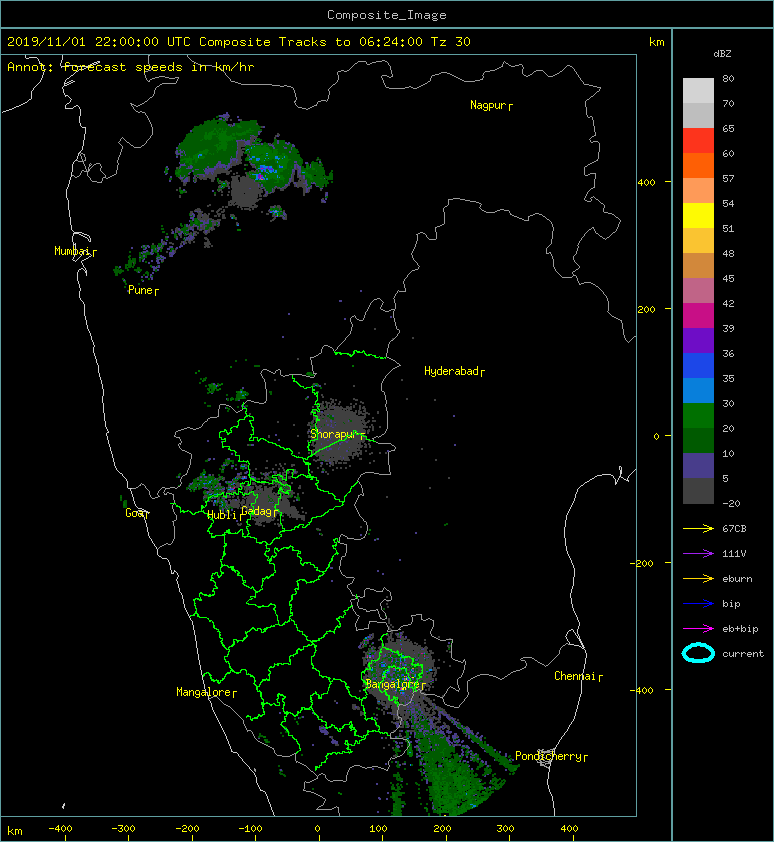Click the radar echo cluster over Bangalore

pos(399,671)
